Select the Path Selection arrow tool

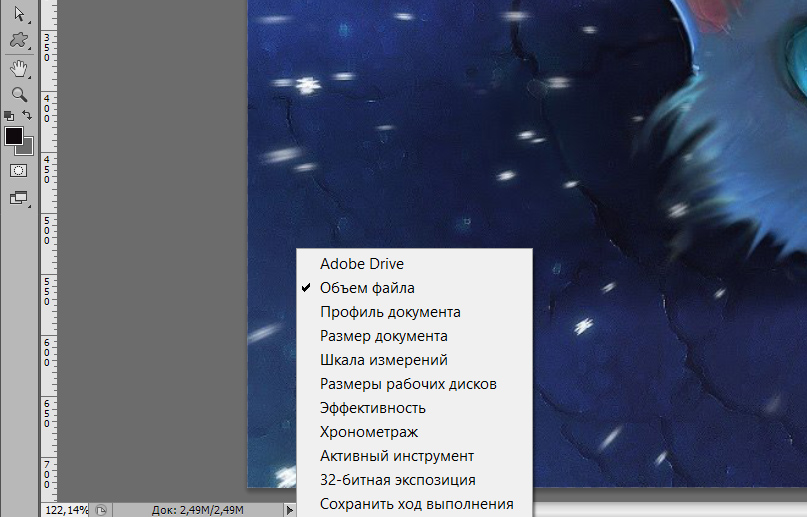pos(18,14)
